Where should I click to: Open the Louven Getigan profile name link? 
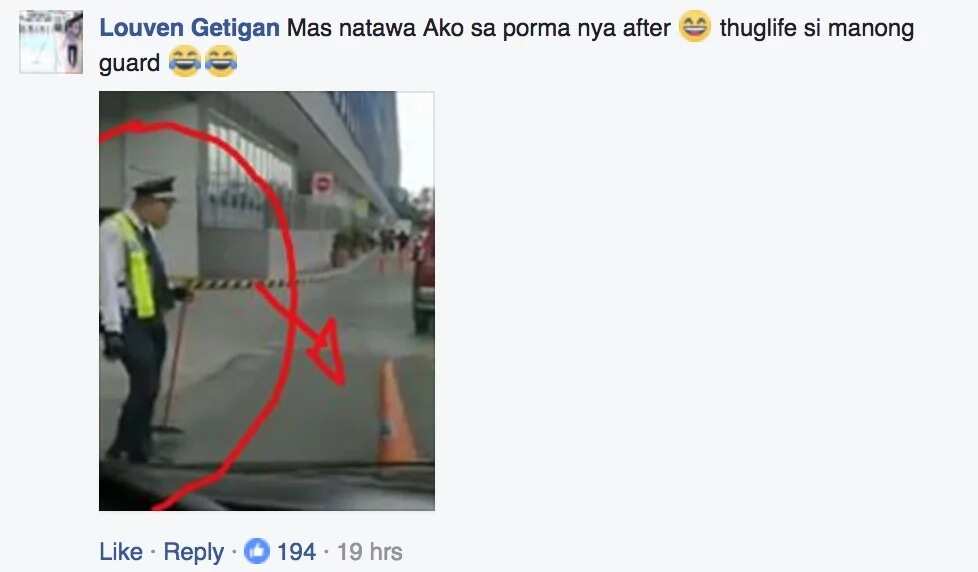(190, 28)
